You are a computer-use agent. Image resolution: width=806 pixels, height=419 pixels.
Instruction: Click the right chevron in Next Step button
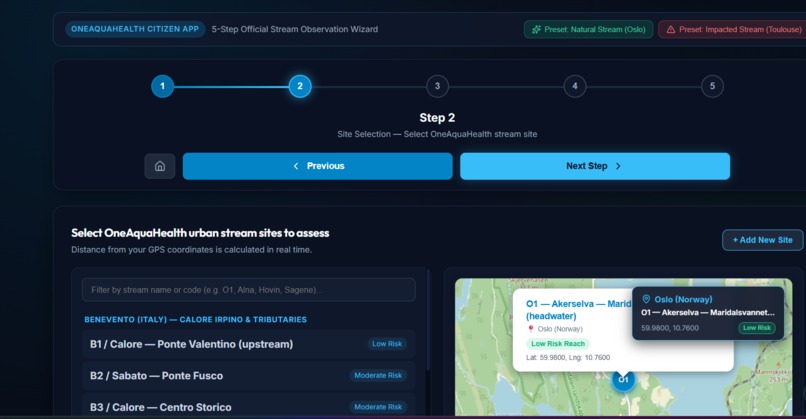(x=618, y=166)
